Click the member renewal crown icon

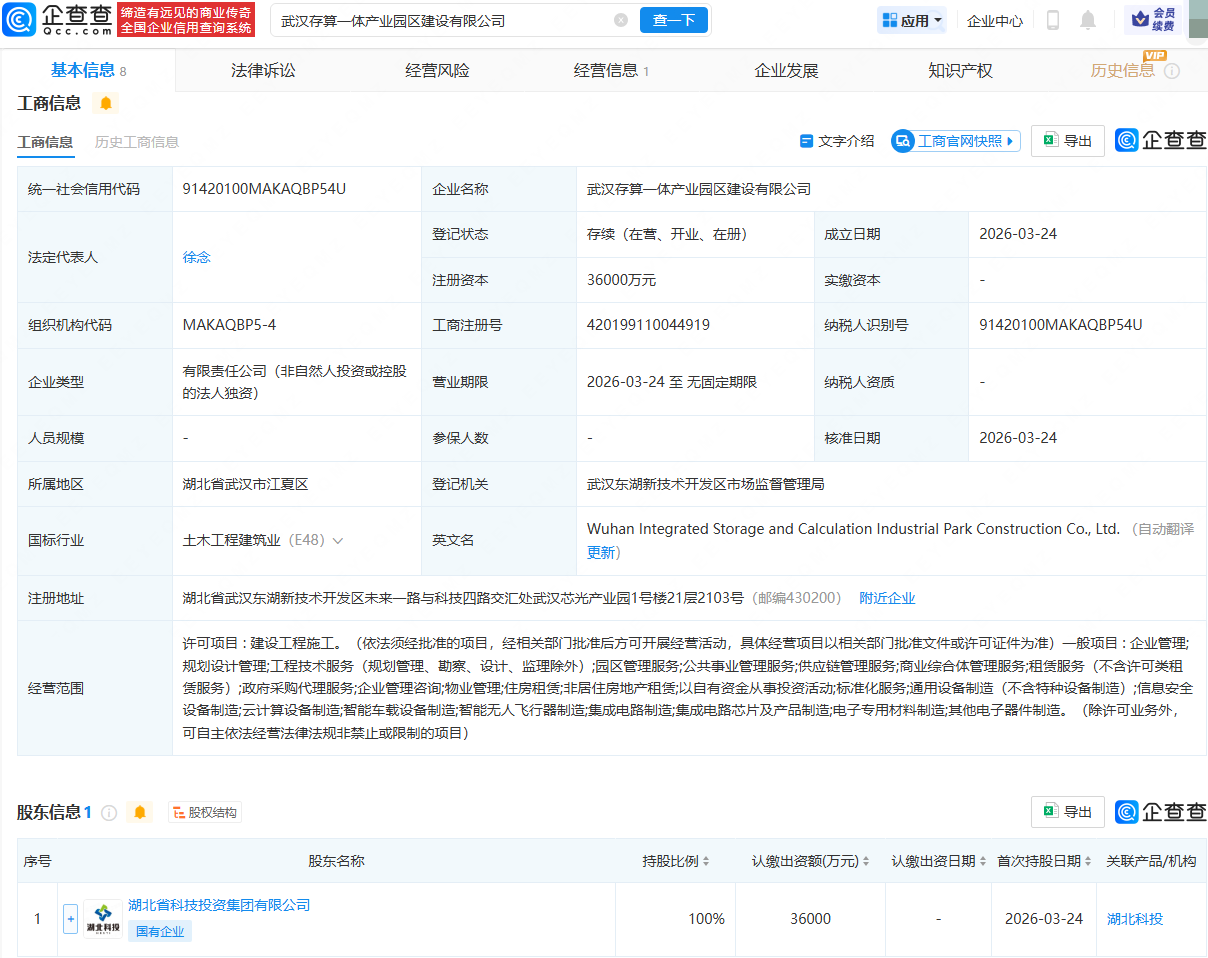tap(1139, 20)
